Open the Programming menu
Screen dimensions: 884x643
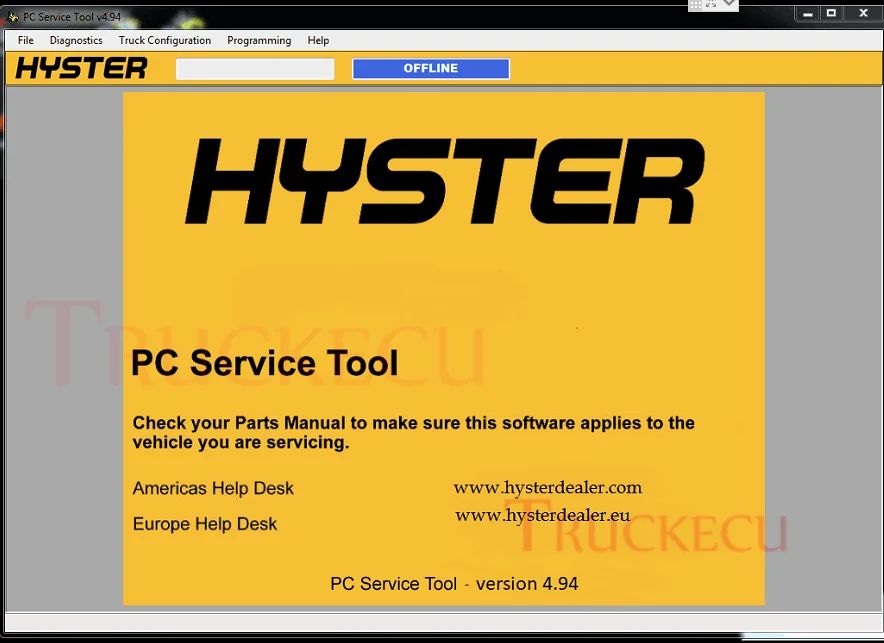coord(259,41)
